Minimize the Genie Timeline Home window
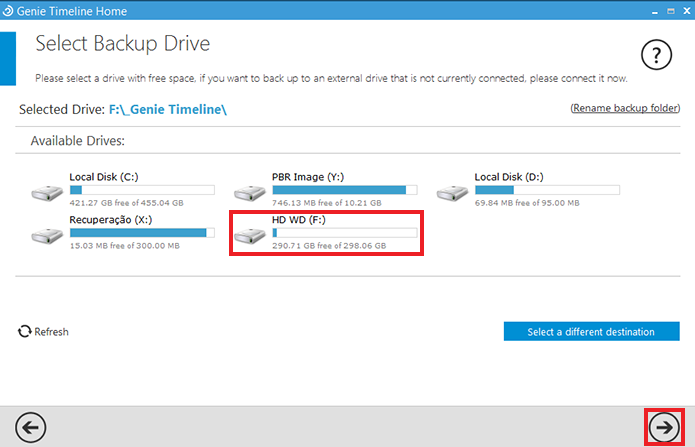This screenshot has width=695, height=447. [655, 12]
